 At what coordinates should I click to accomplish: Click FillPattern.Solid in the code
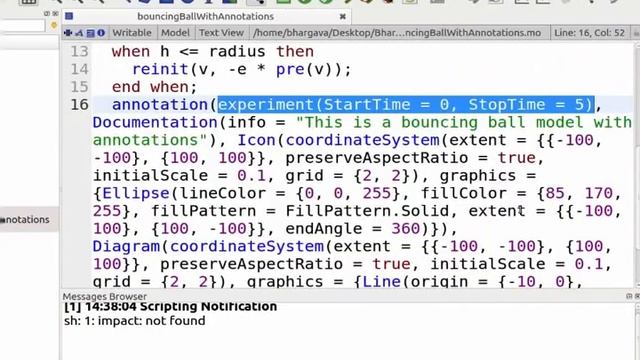tap(367, 211)
